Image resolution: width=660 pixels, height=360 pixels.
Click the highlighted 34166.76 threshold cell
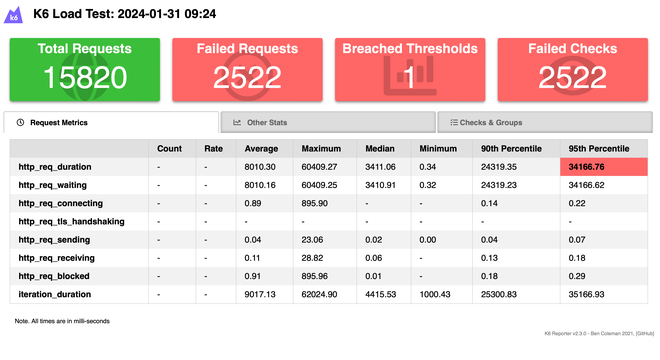(604, 167)
